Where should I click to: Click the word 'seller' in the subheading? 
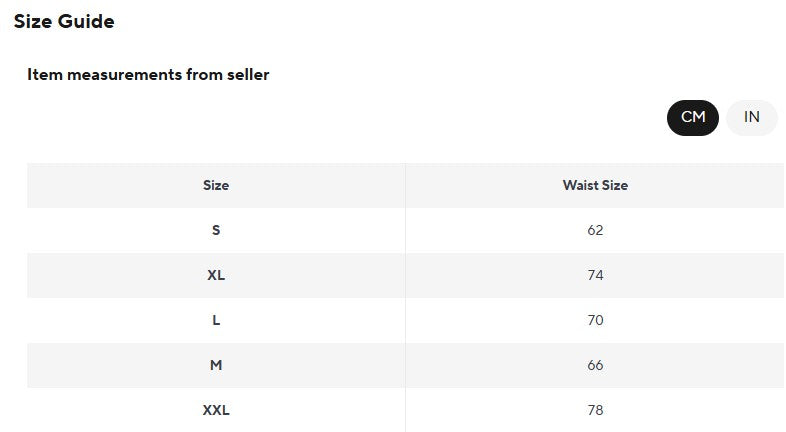point(248,75)
